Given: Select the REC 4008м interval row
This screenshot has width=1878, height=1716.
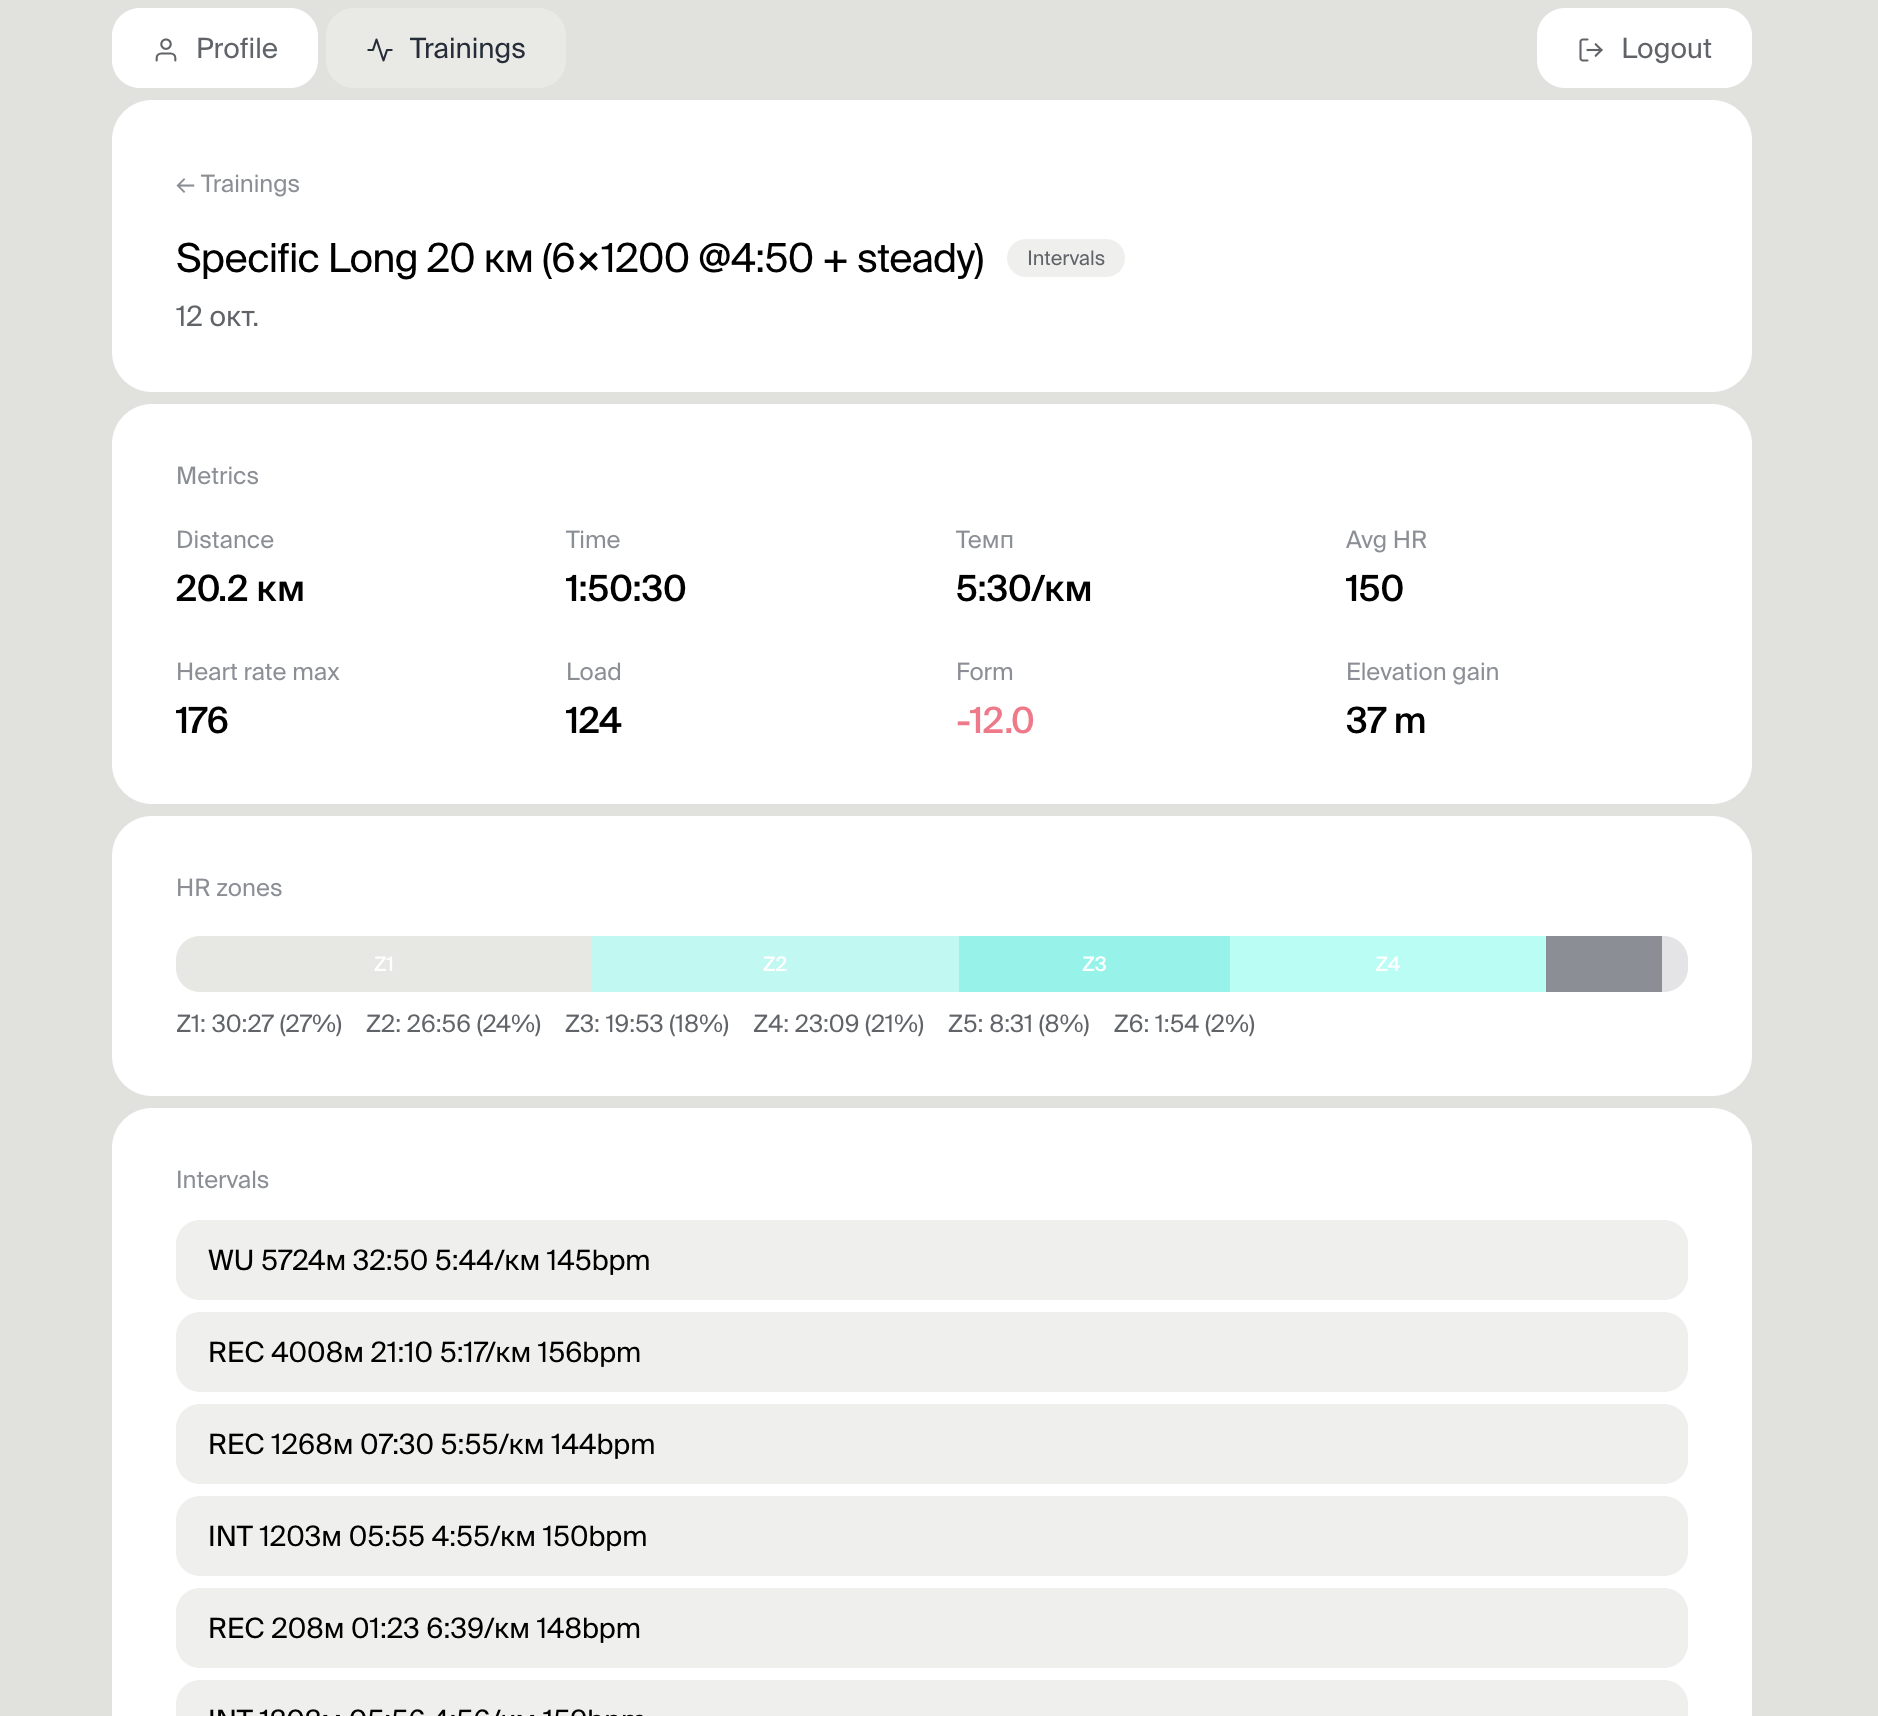Looking at the screenshot, I should [x=931, y=1352].
